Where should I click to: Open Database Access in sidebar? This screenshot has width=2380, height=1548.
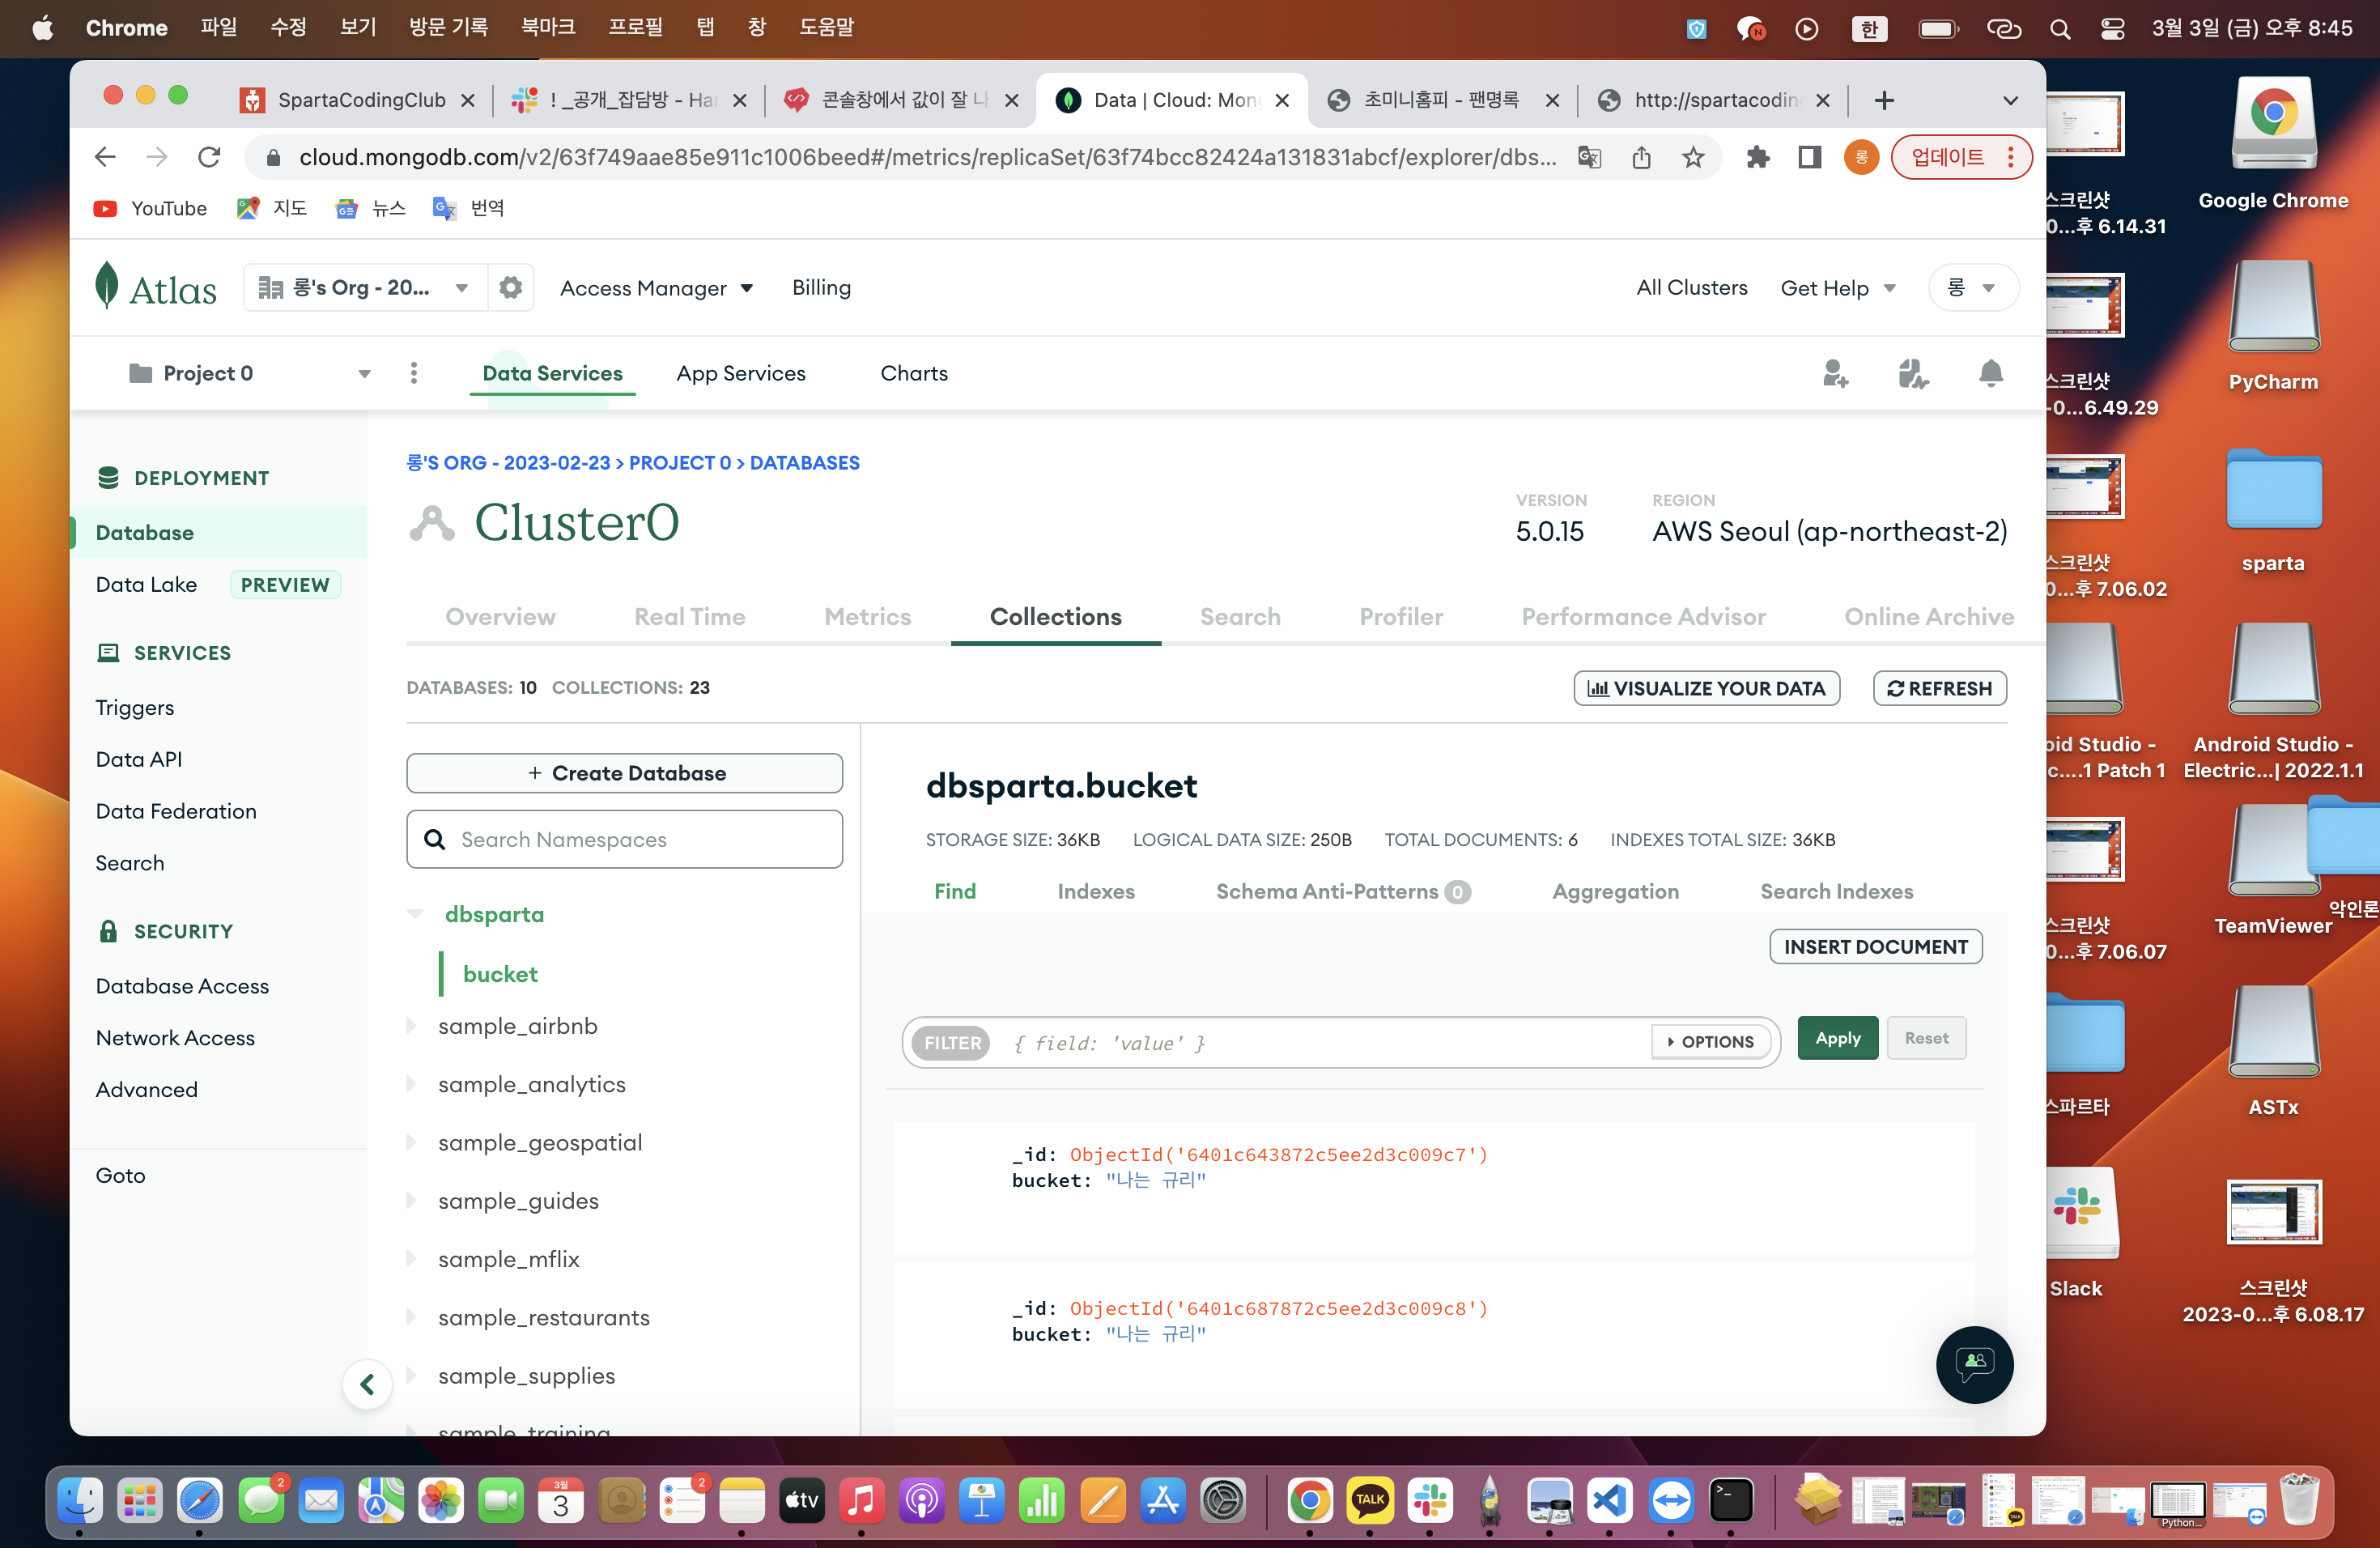182,986
